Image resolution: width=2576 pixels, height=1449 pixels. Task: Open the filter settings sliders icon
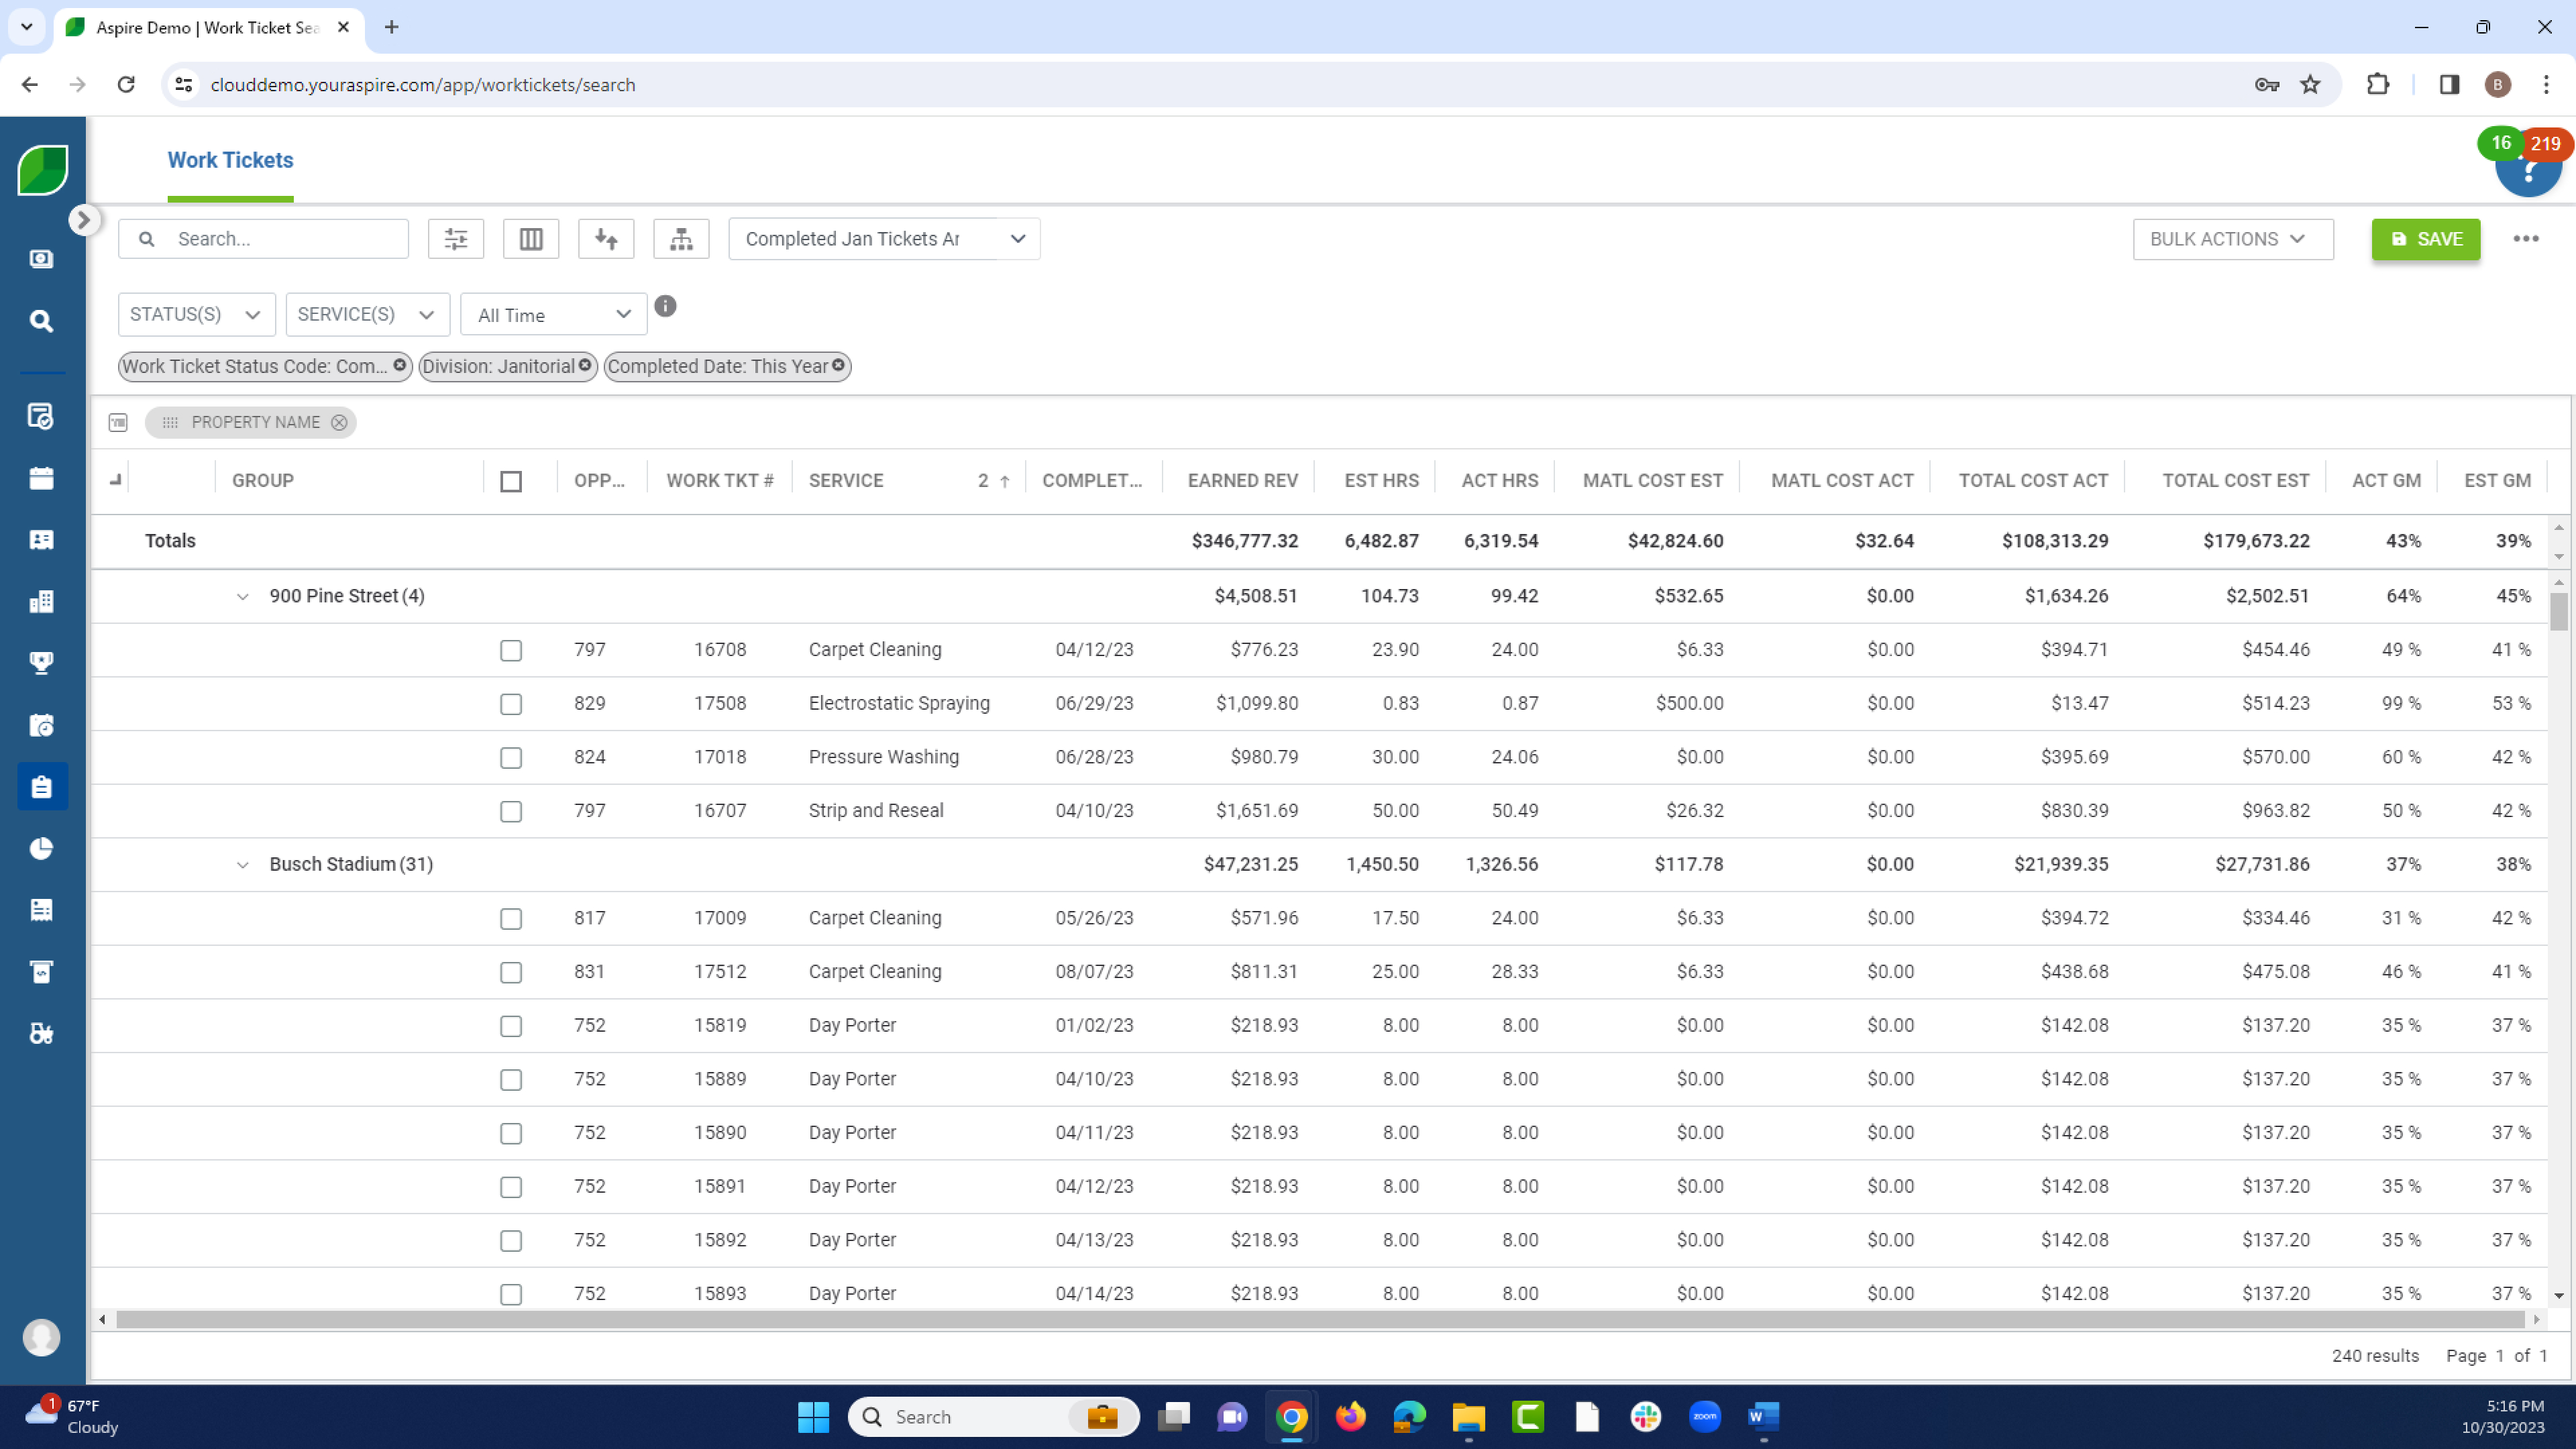(x=456, y=238)
